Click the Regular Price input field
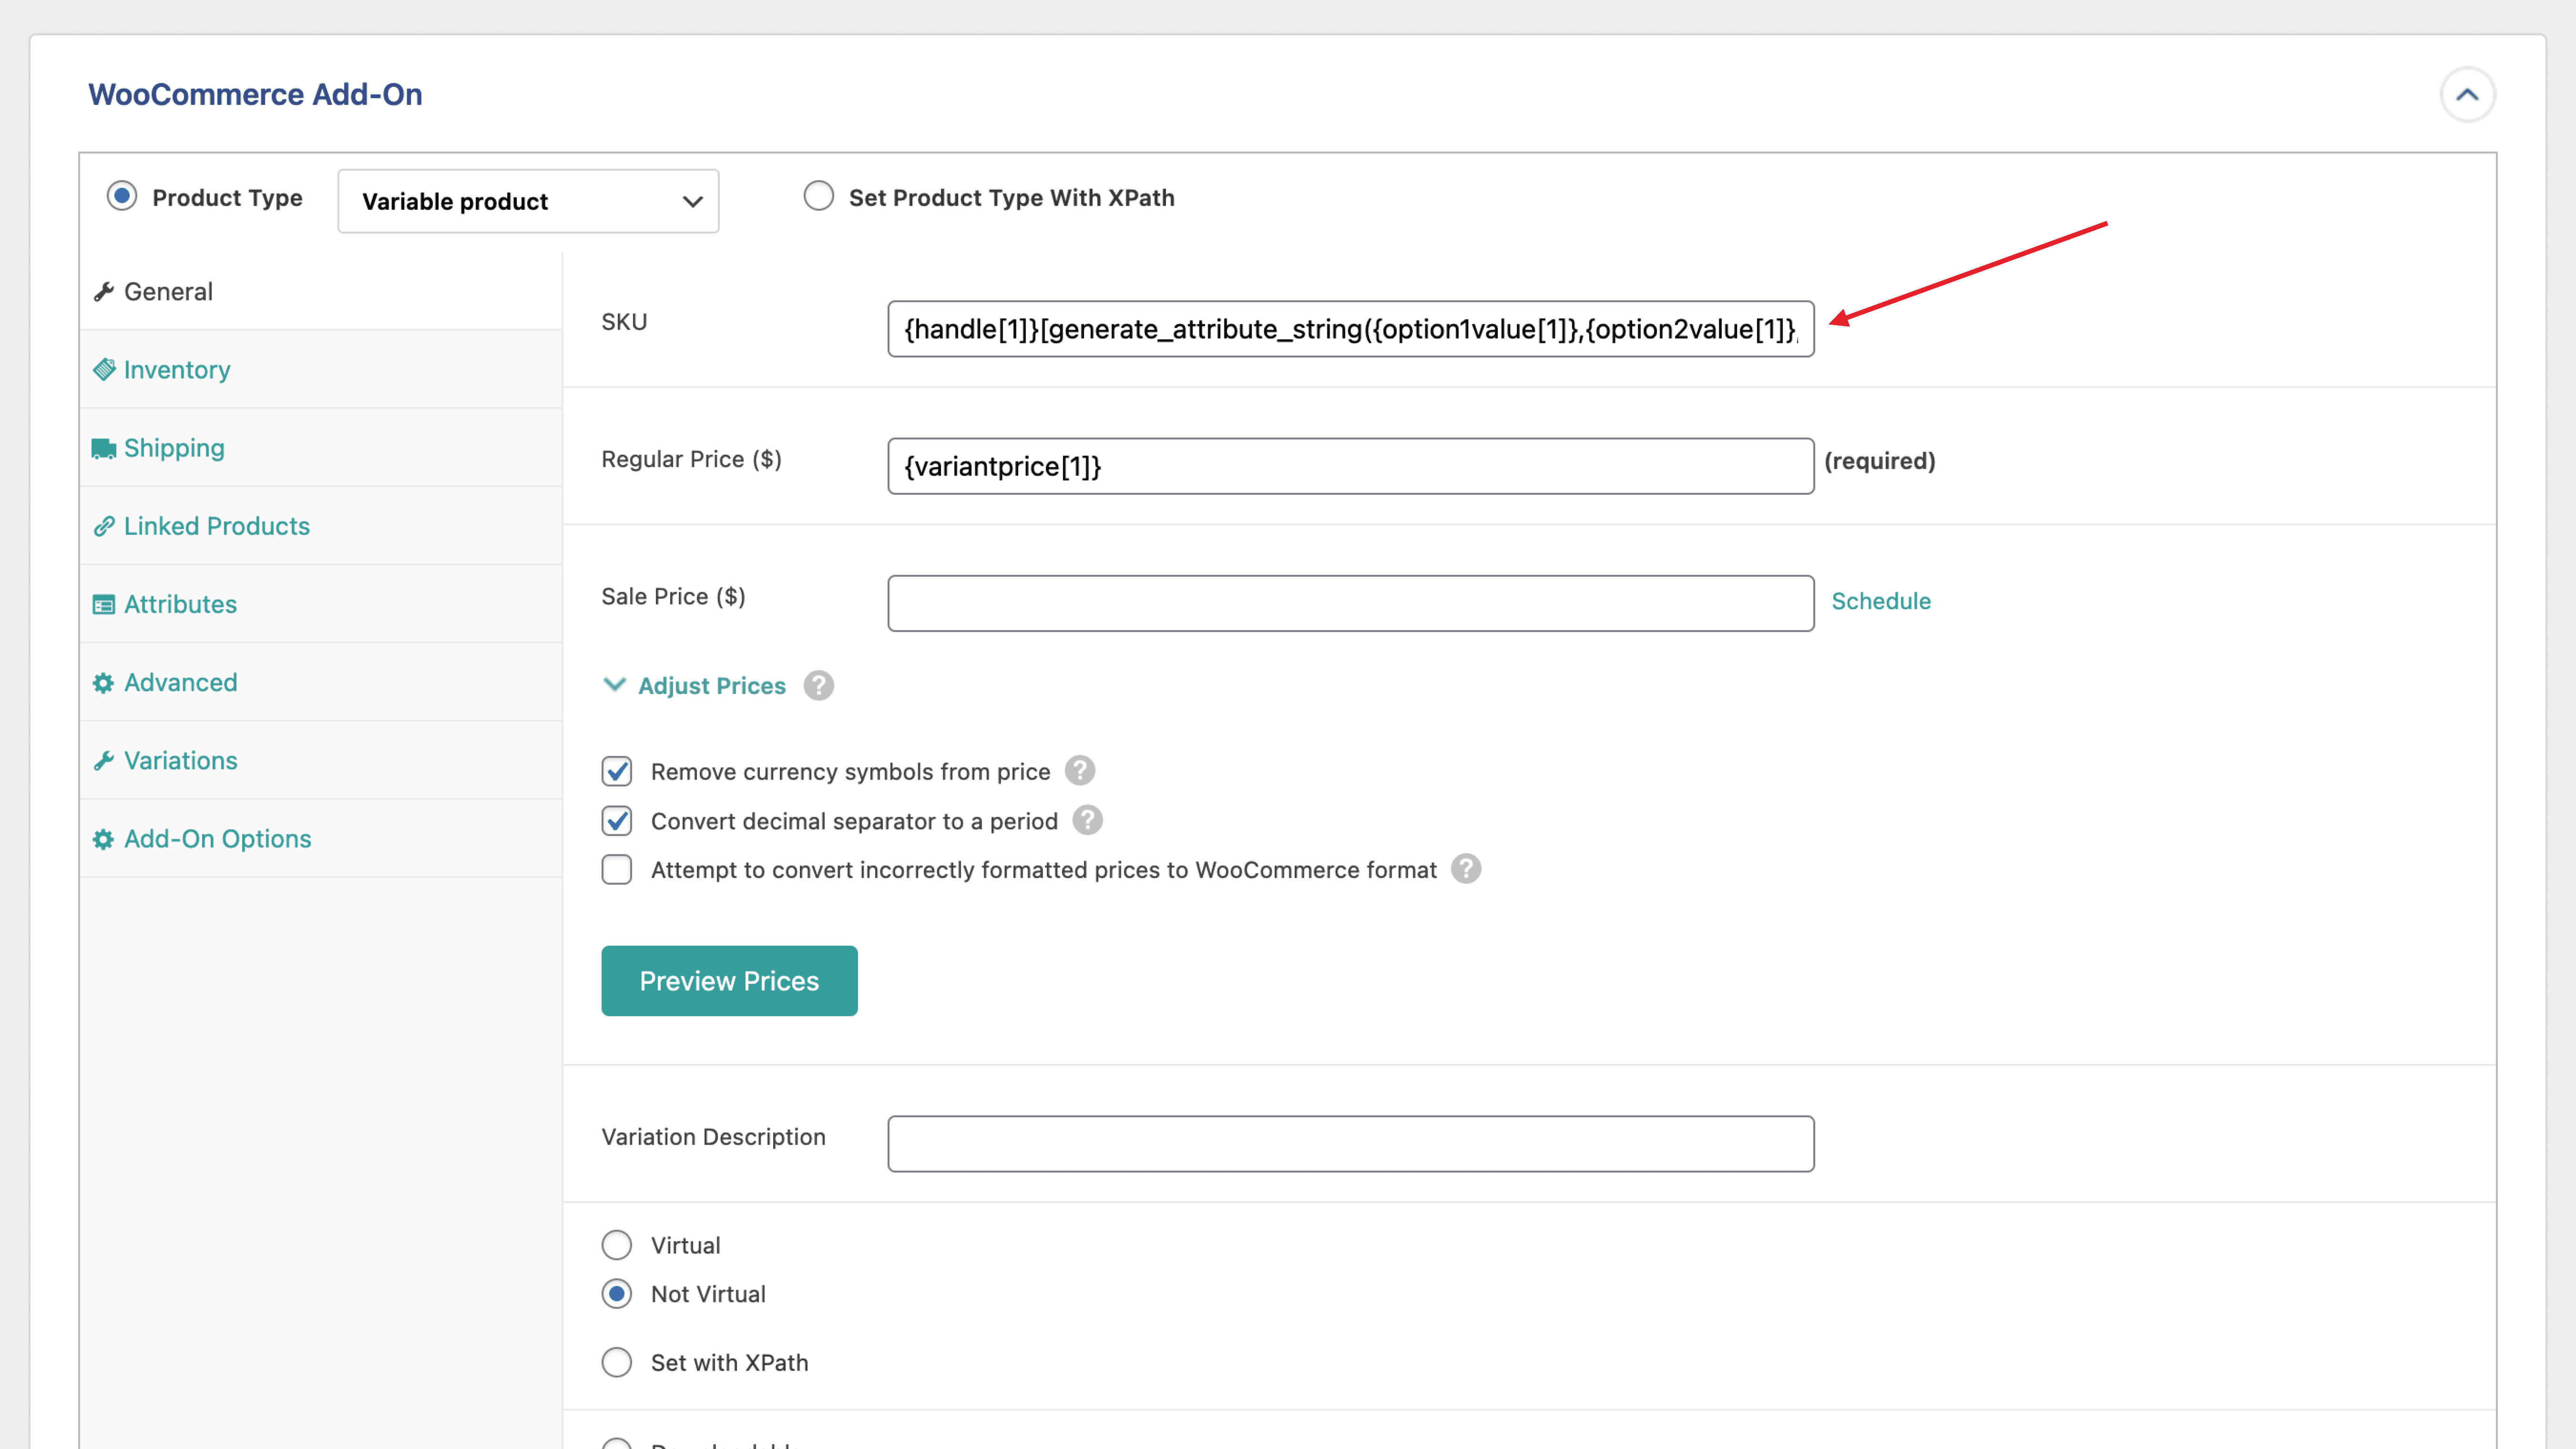The image size is (2576, 1449). point(1350,466)
